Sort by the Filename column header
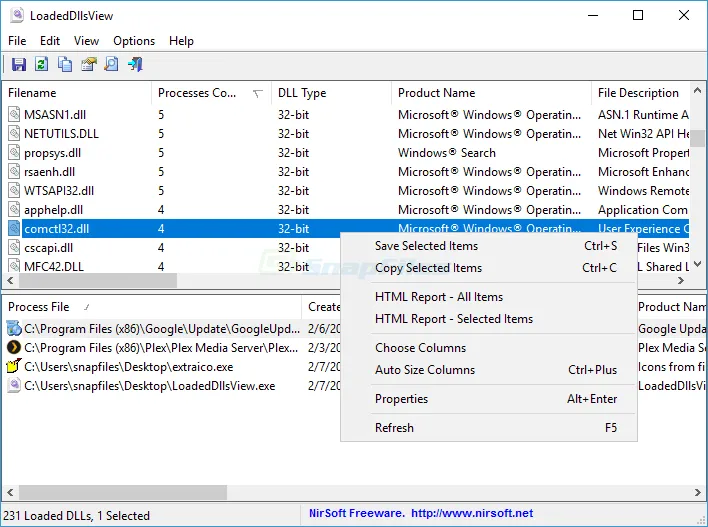The image size is (708, 527). (77, 93)
